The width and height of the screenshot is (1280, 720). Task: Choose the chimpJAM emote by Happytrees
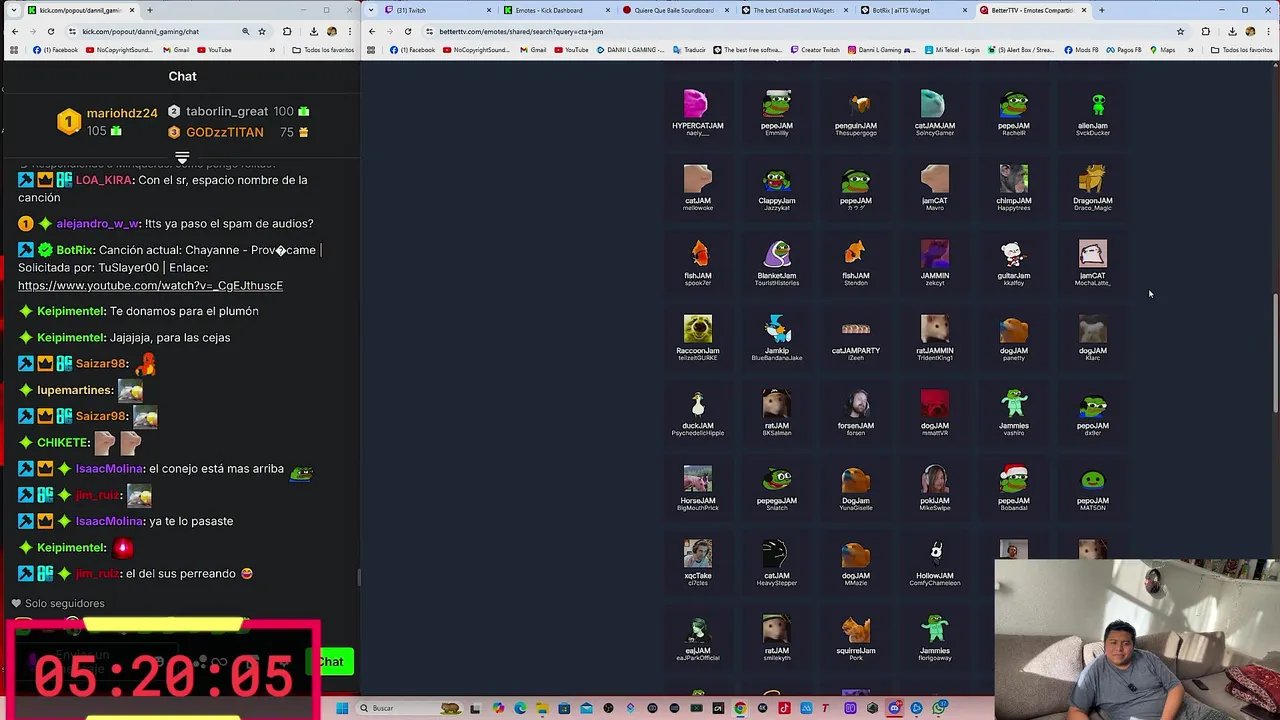(x=1014, y=187)
